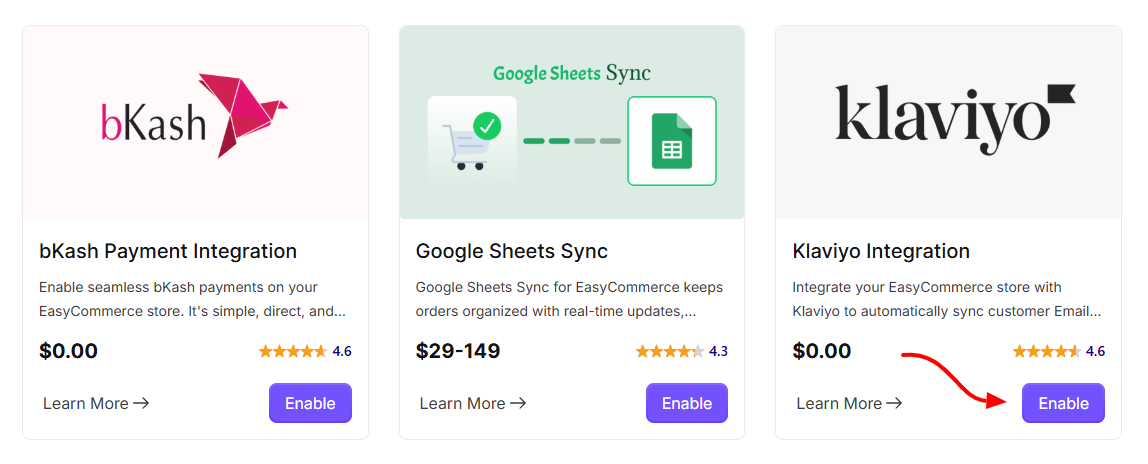Viewport: 1148px width, 464px height.
Task: Click the bKash origami bird logo
Action: [x=243, y=115]
